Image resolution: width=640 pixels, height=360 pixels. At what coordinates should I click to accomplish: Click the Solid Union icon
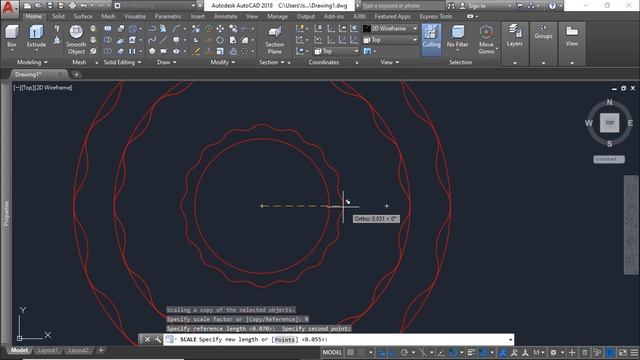pos(107,29)
